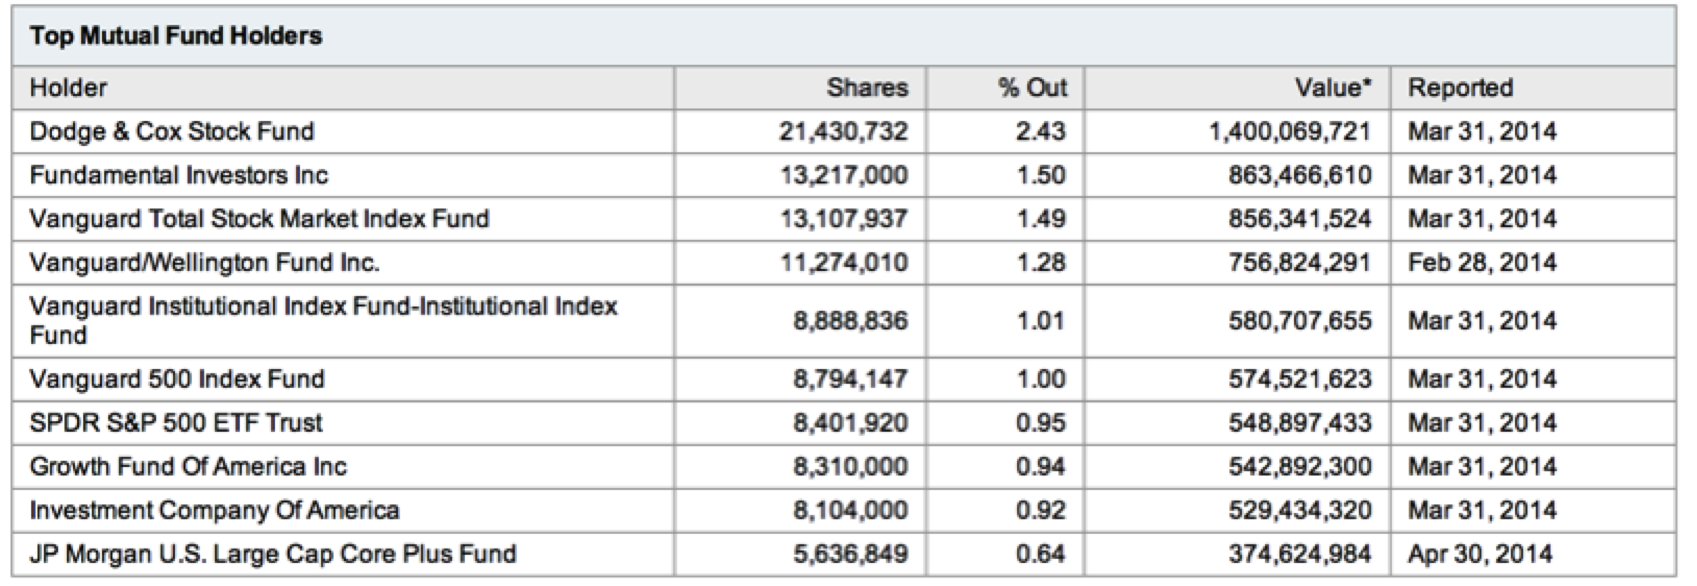Click Investment Company Of America row's reported date
The height and width of the screenshot is (586, 1697).
click(x=1482, y=511)
